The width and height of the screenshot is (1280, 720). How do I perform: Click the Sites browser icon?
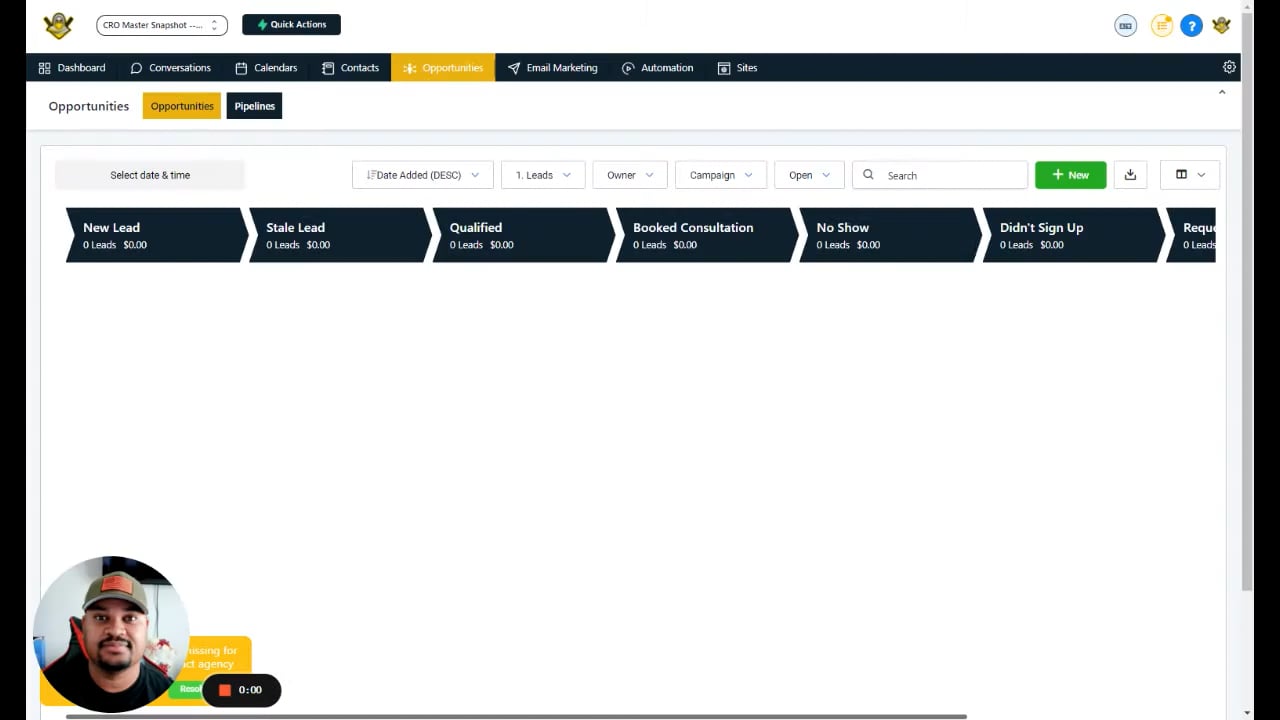[724, 68]
